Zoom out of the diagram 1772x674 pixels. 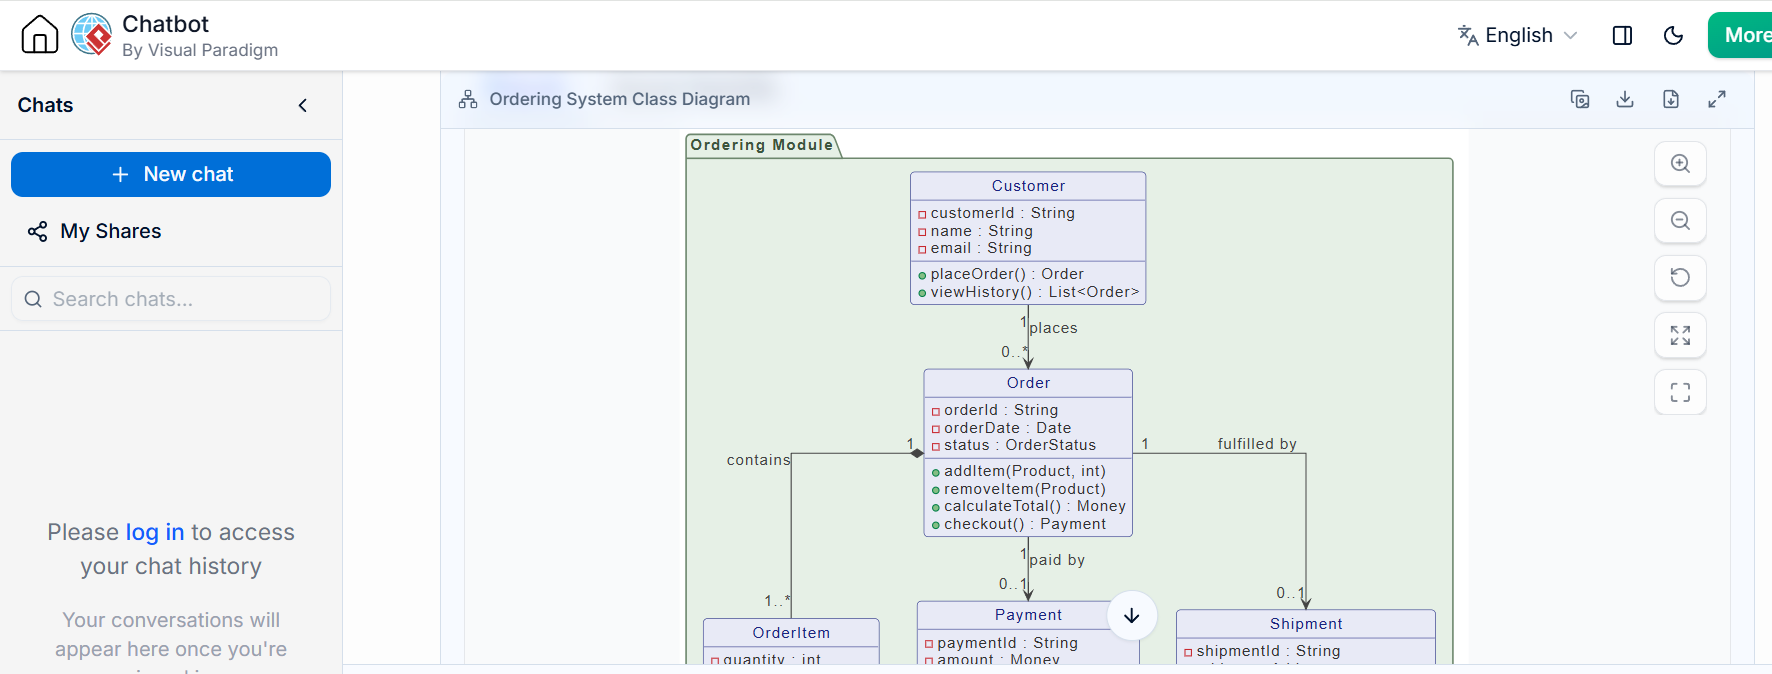(1681, 221)
